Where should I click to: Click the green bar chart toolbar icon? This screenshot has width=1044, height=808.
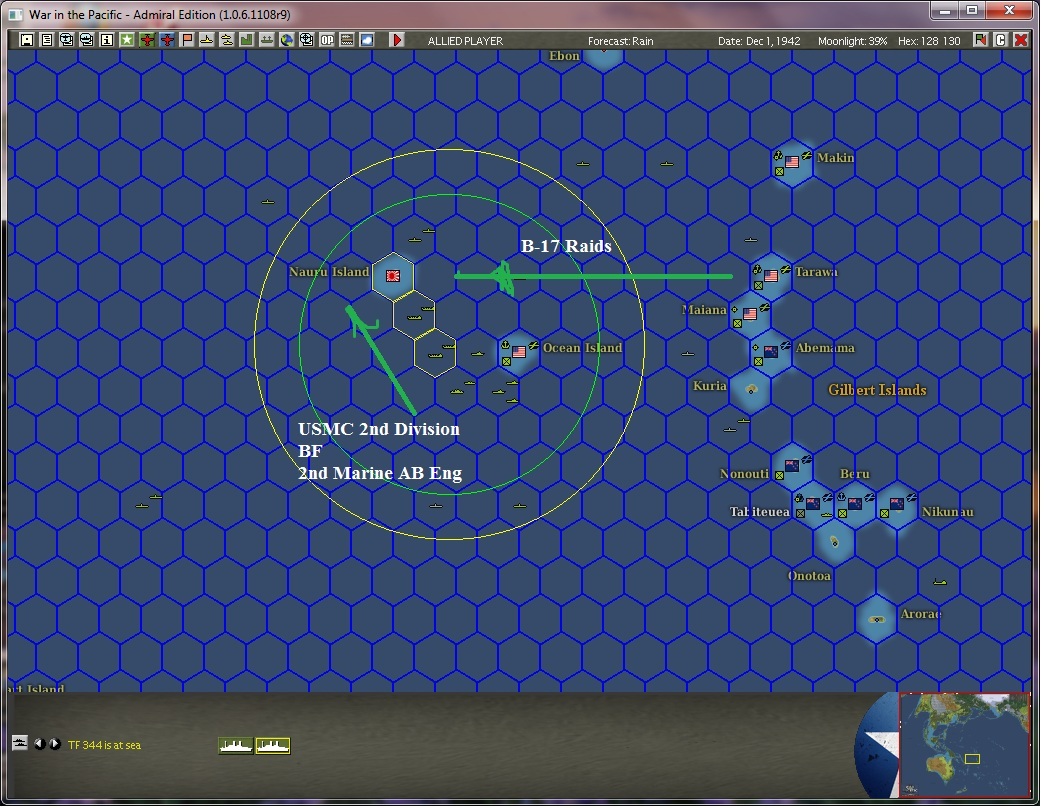coord(246,40)
